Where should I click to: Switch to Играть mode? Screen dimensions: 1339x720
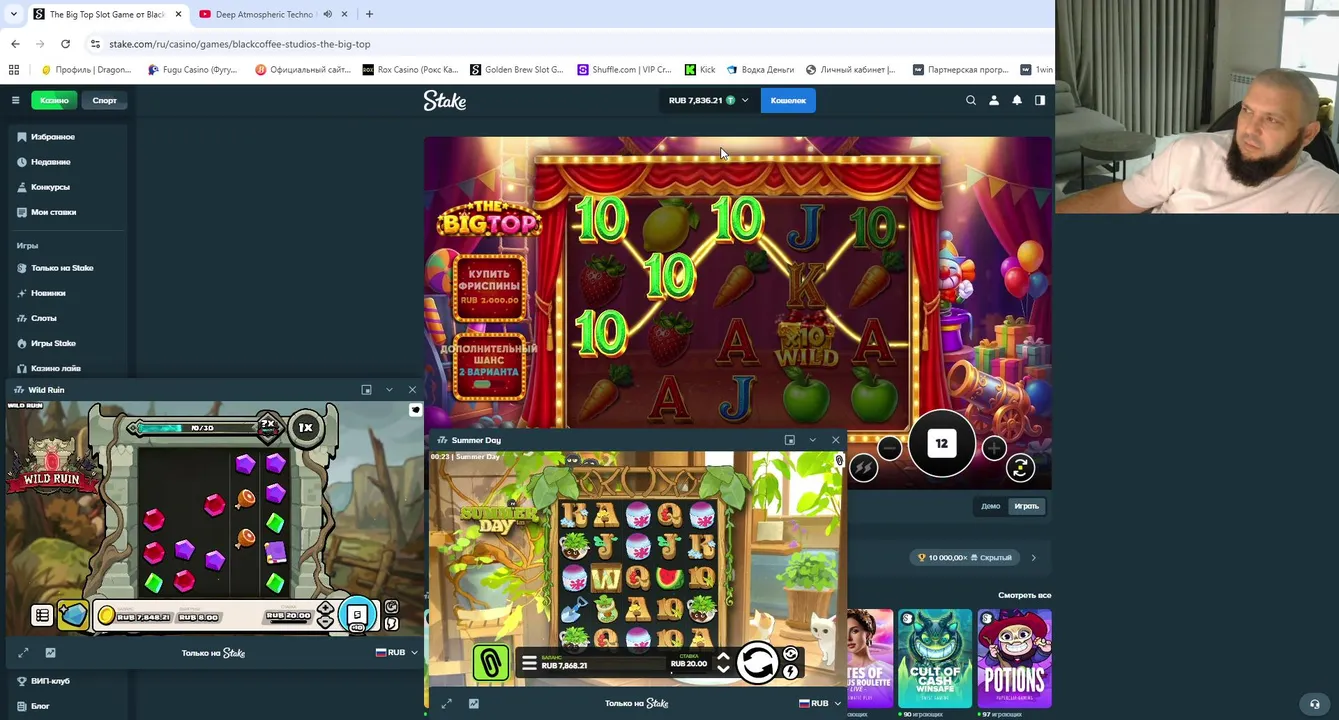click(1026, 506)
